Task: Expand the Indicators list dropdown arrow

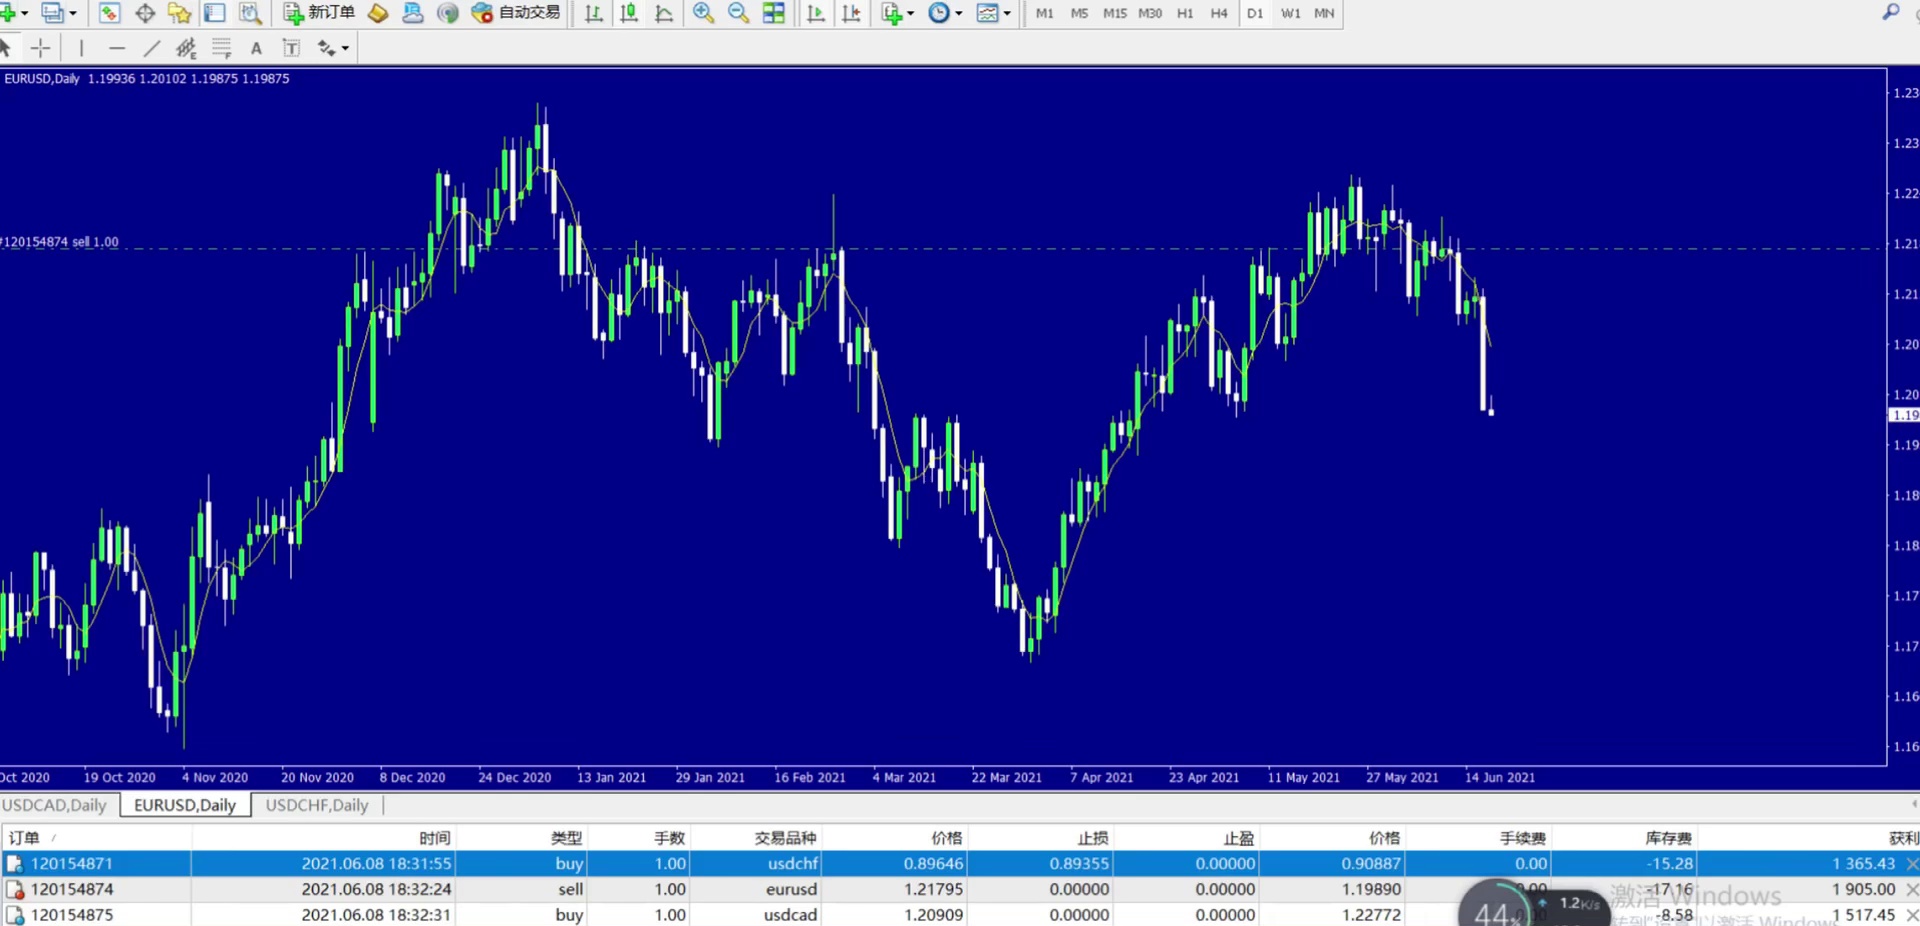Action: pos(910,14)
